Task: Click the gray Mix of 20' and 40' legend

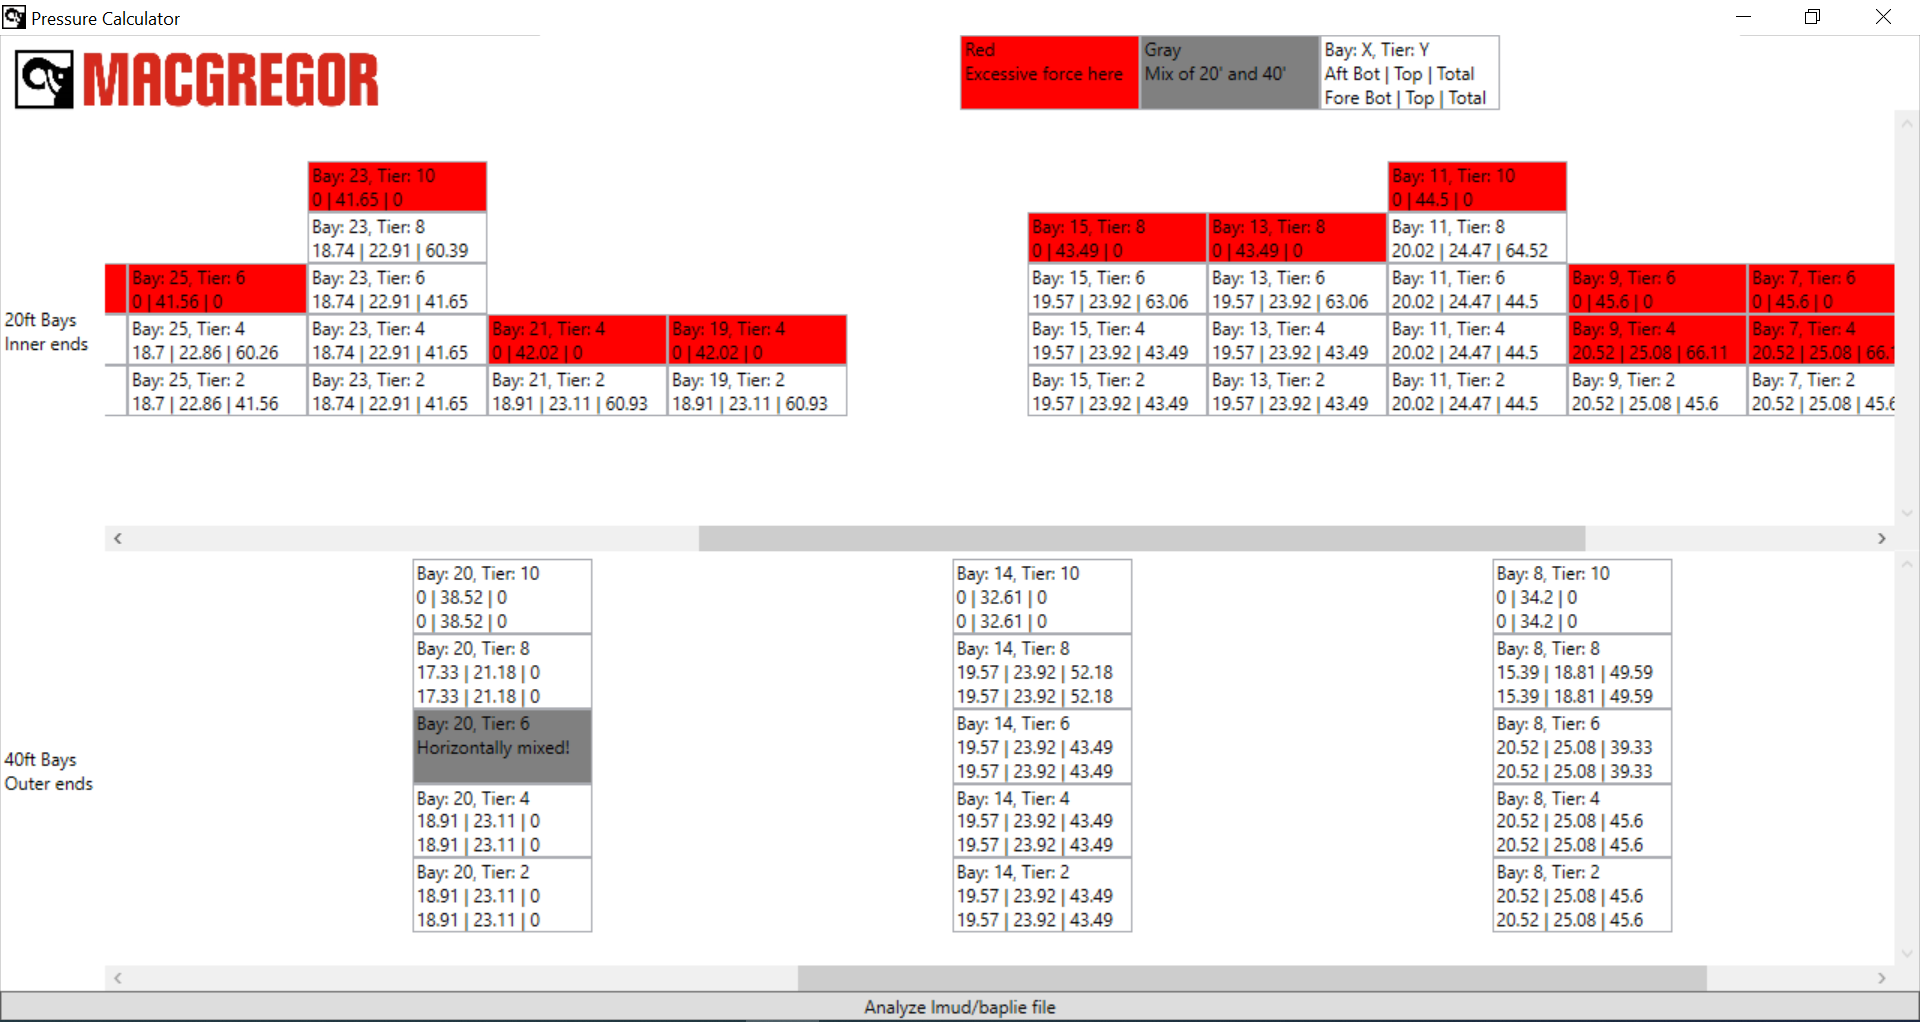Action: [x=1229, y=73]
